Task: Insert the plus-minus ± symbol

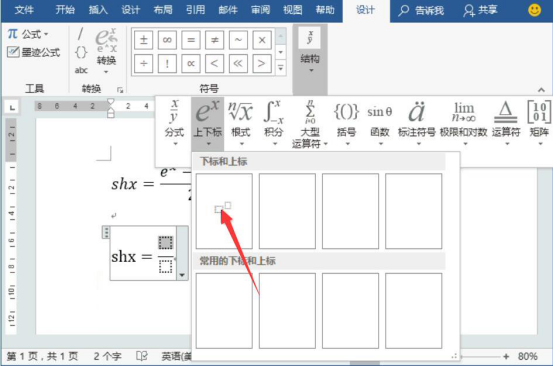Action: pos(144,40)
